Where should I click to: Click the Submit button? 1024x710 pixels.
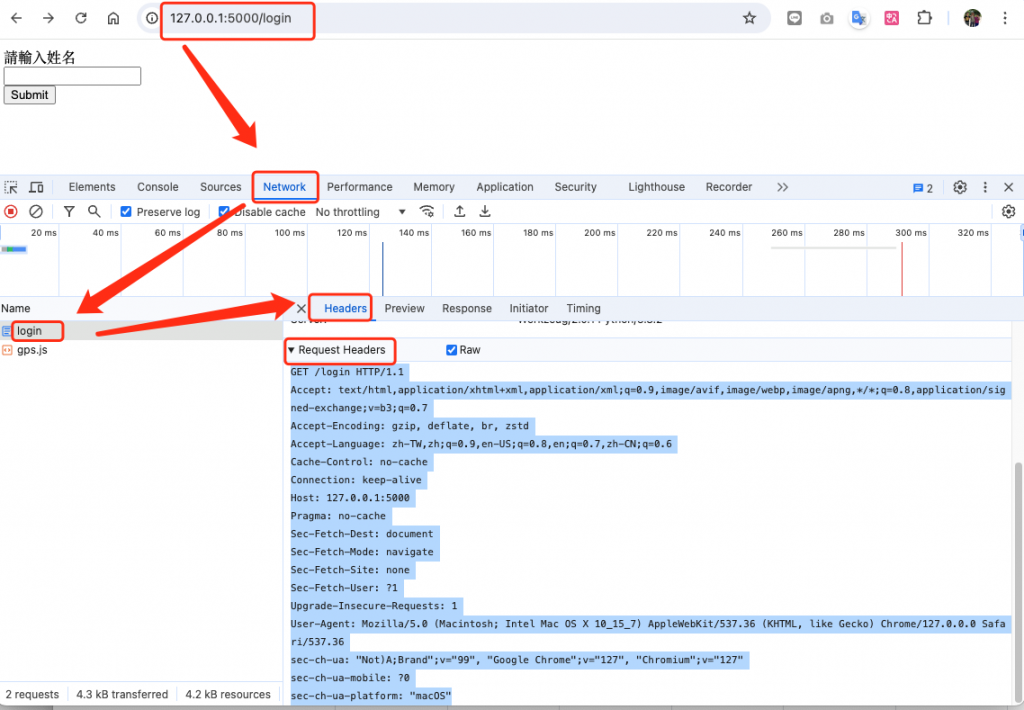29,95
